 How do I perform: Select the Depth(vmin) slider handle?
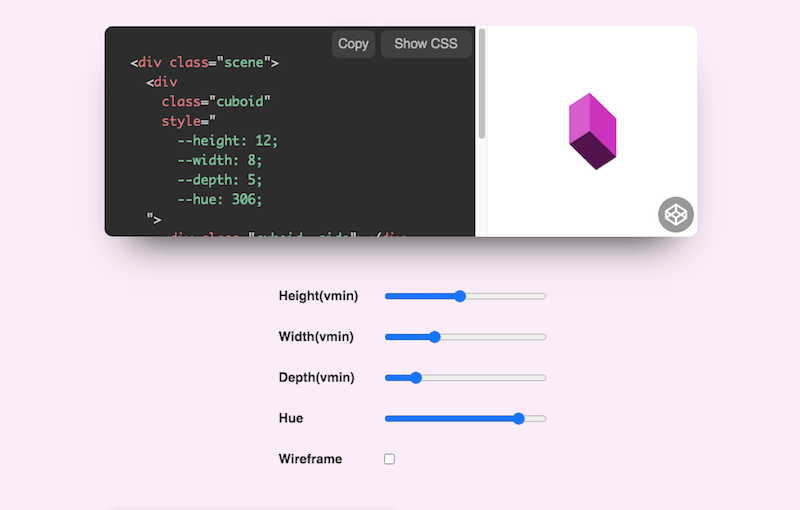(x=416, y=378)
